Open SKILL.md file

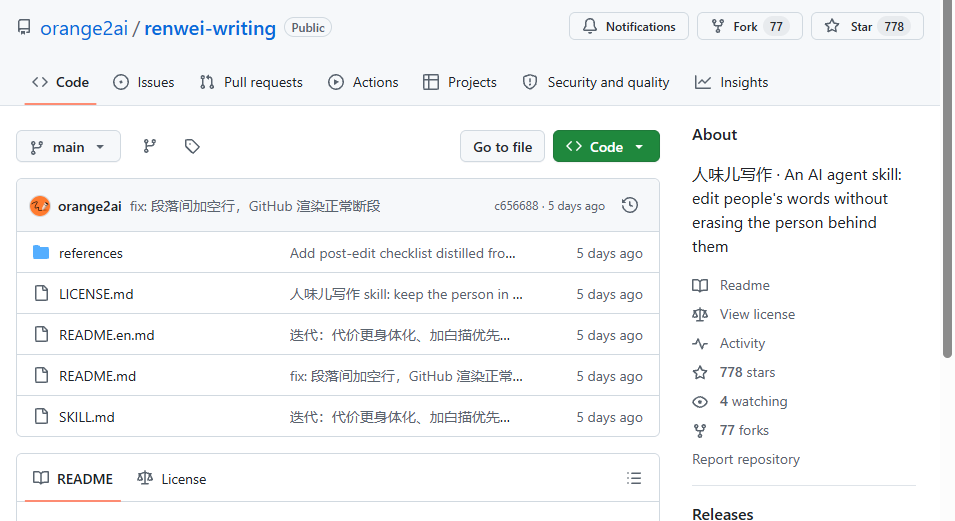point(86,417)
